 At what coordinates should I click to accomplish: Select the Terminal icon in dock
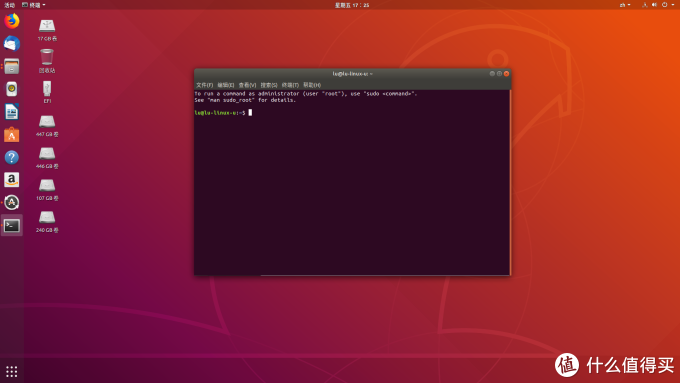point(12,226)
